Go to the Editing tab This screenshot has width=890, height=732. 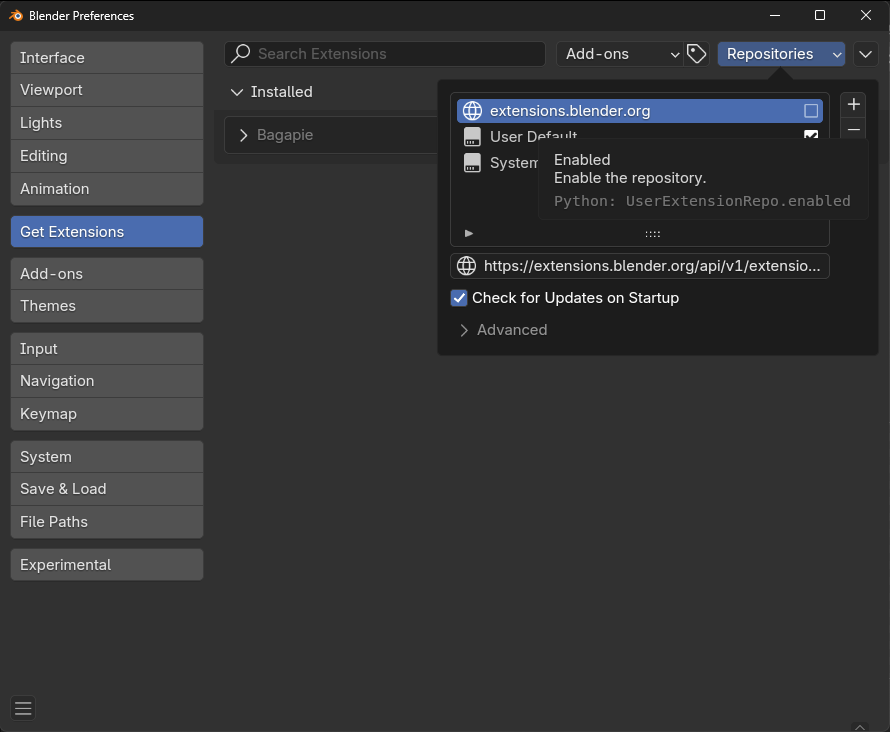click(x=107, y=156)
